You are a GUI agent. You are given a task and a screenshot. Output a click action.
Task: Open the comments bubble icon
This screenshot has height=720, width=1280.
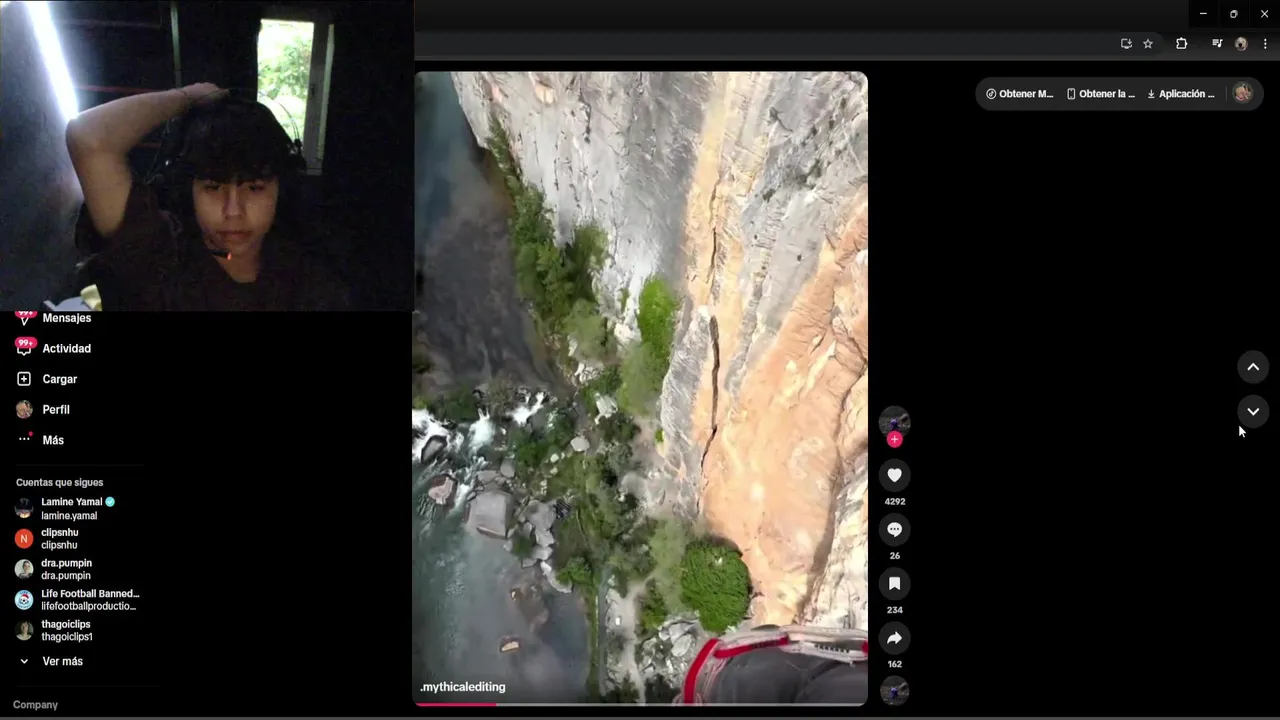pos(894,529)
